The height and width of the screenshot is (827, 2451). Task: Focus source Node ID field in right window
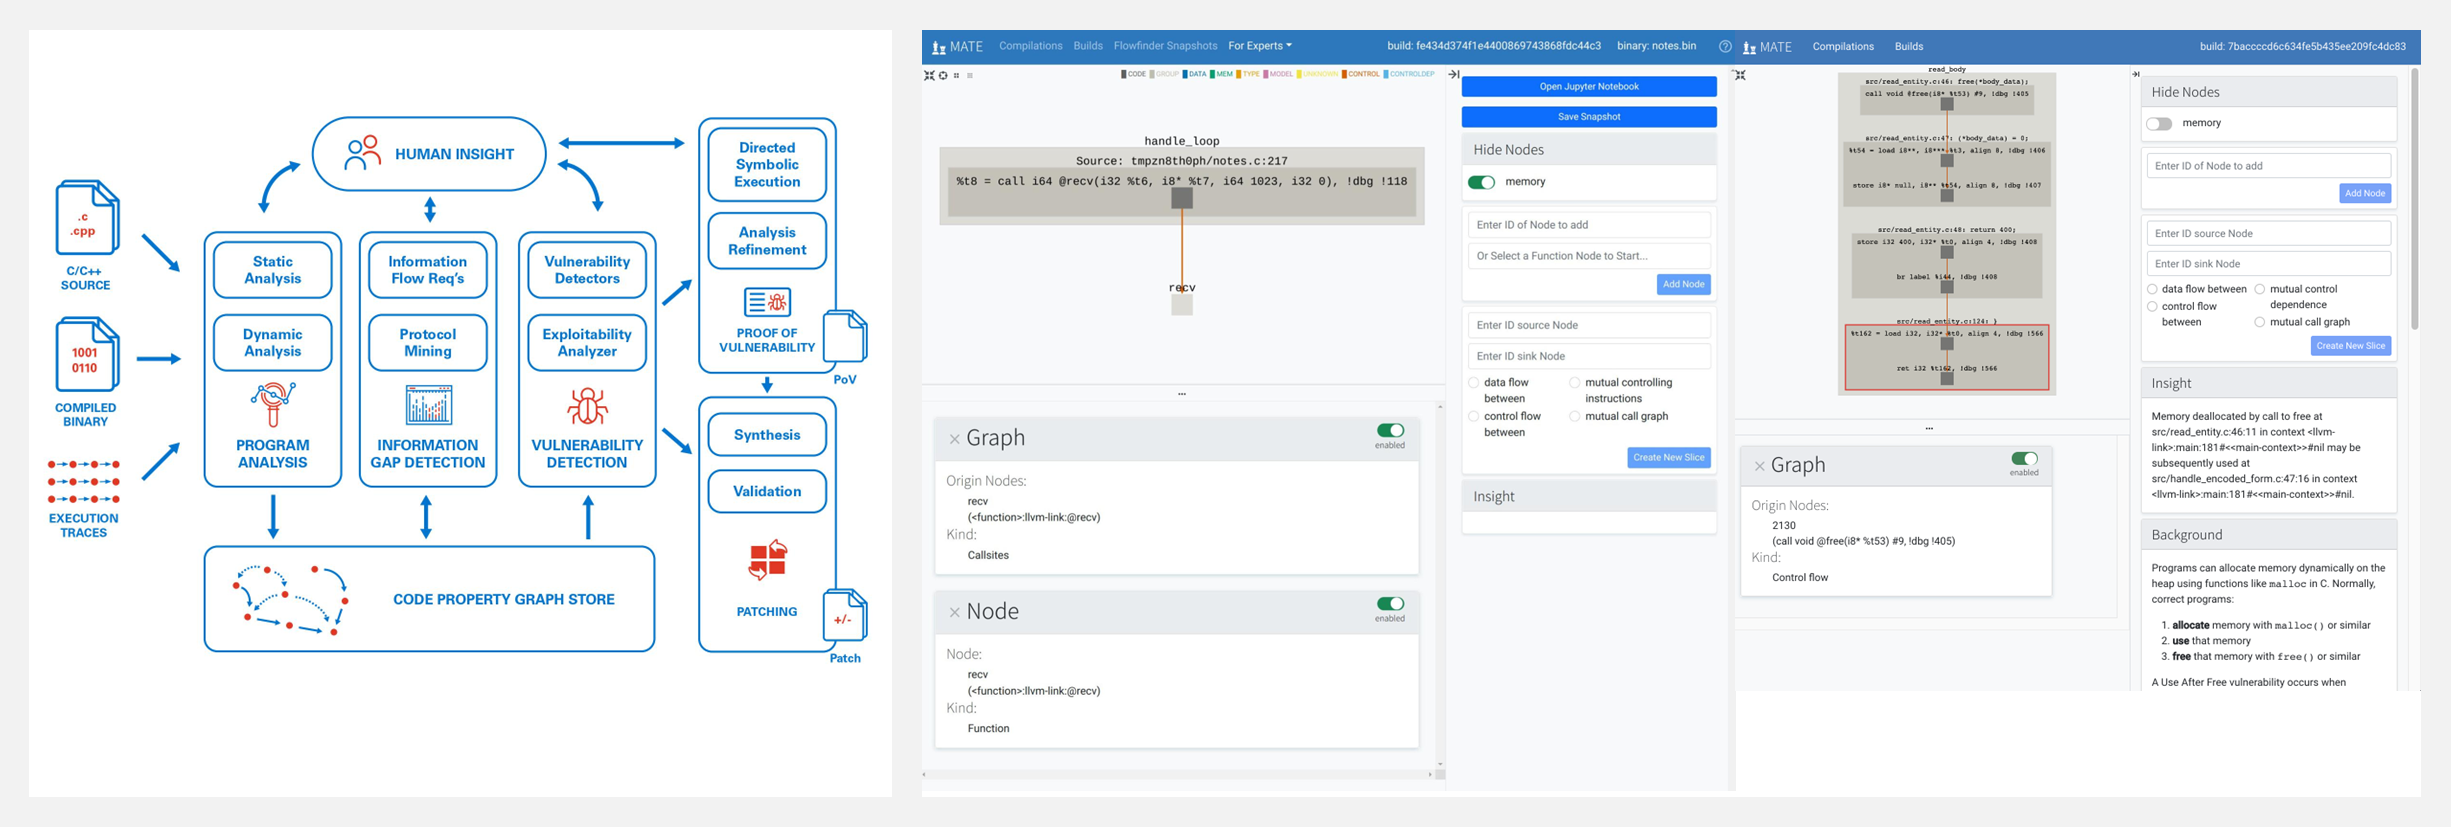pos(2268,234)
